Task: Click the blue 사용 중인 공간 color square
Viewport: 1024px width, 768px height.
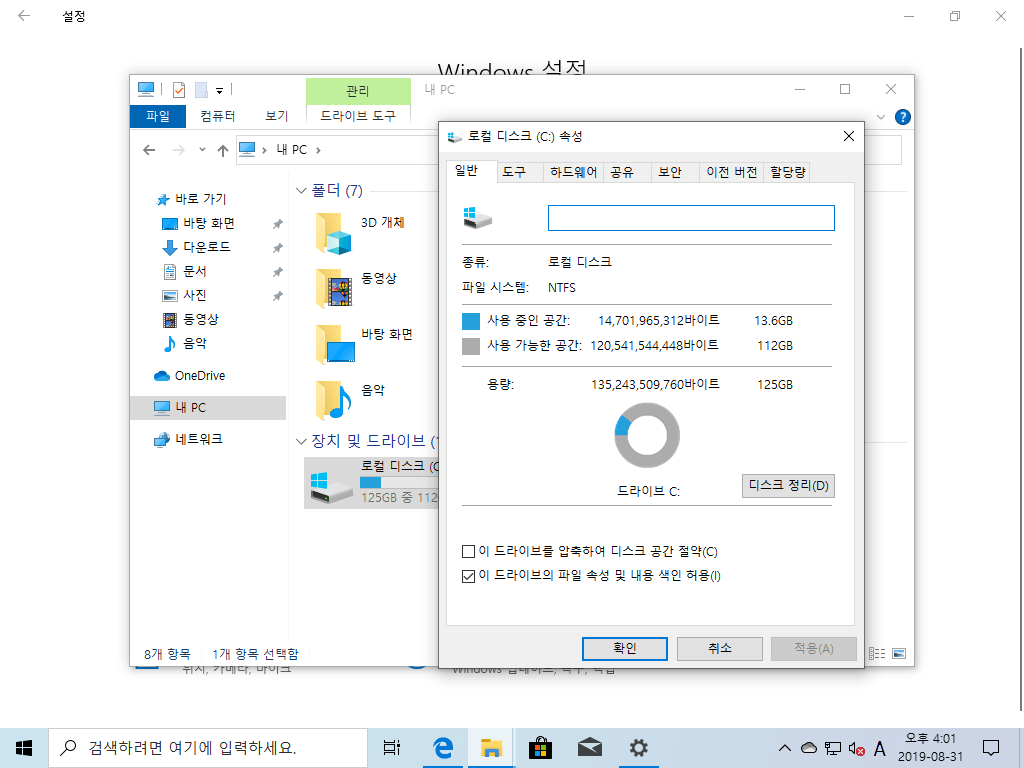Action: 471,321
